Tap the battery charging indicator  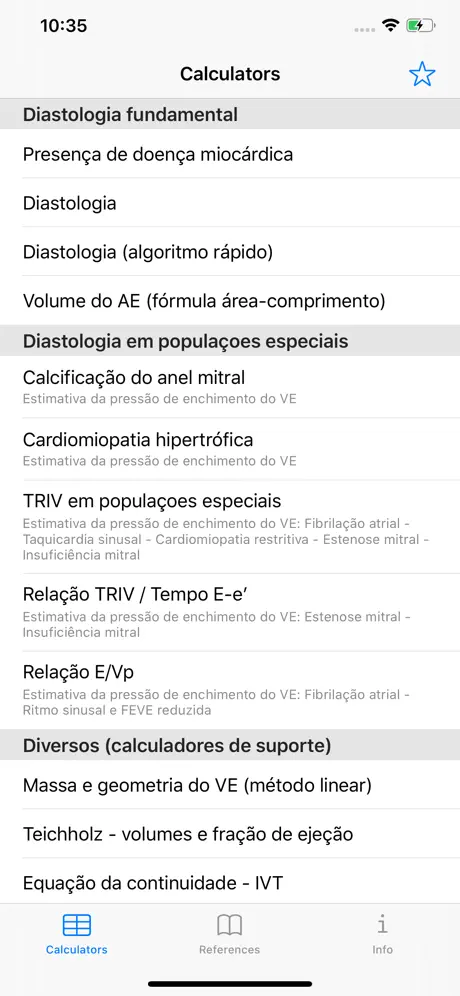(421, 26)
